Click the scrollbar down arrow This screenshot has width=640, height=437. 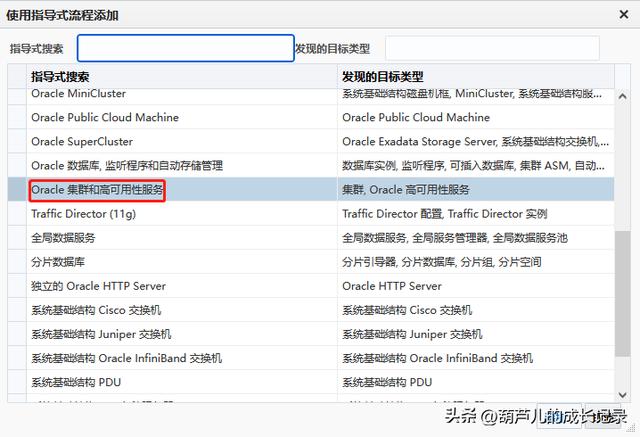point(622,395)
